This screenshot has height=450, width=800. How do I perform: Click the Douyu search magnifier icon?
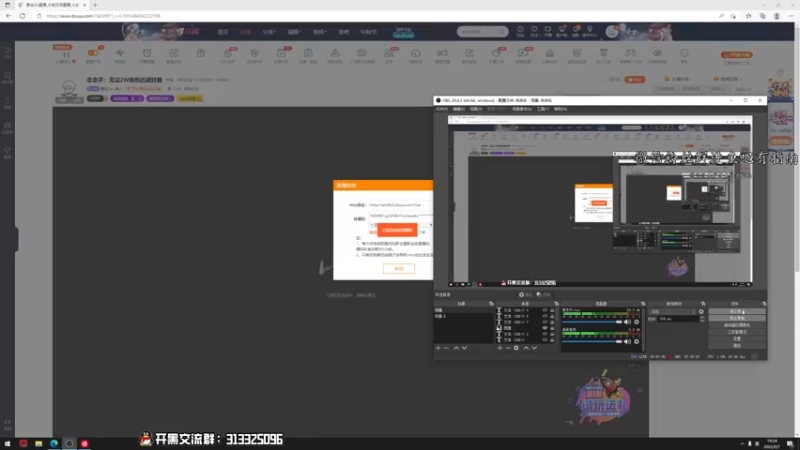click(x=502, y=32)
